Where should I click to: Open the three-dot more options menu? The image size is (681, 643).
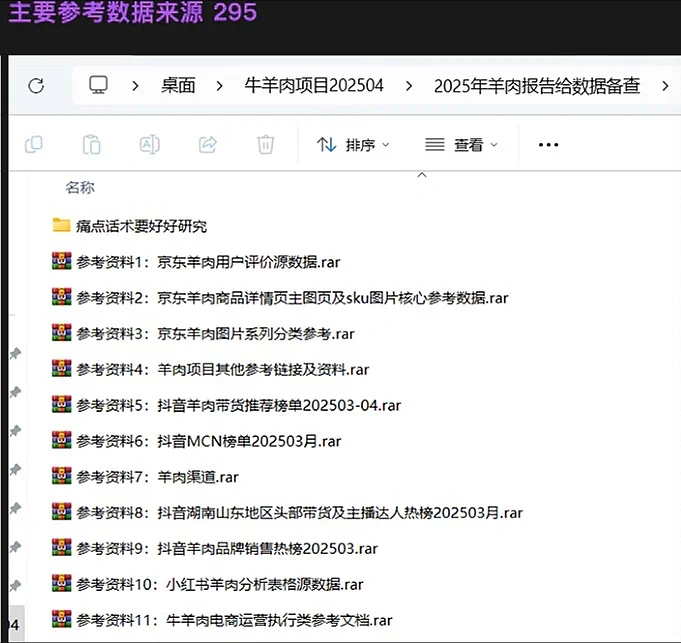[548, 145]
